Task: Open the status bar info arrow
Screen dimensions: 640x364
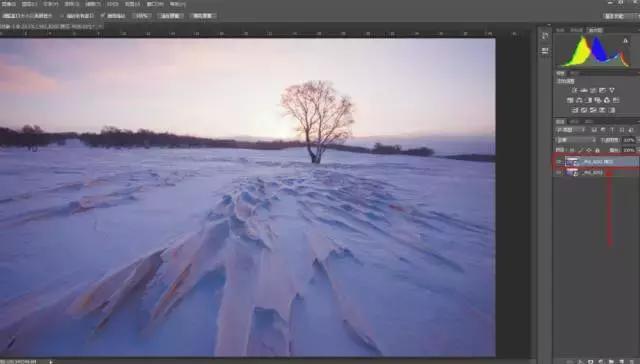Action: [51, 362]
